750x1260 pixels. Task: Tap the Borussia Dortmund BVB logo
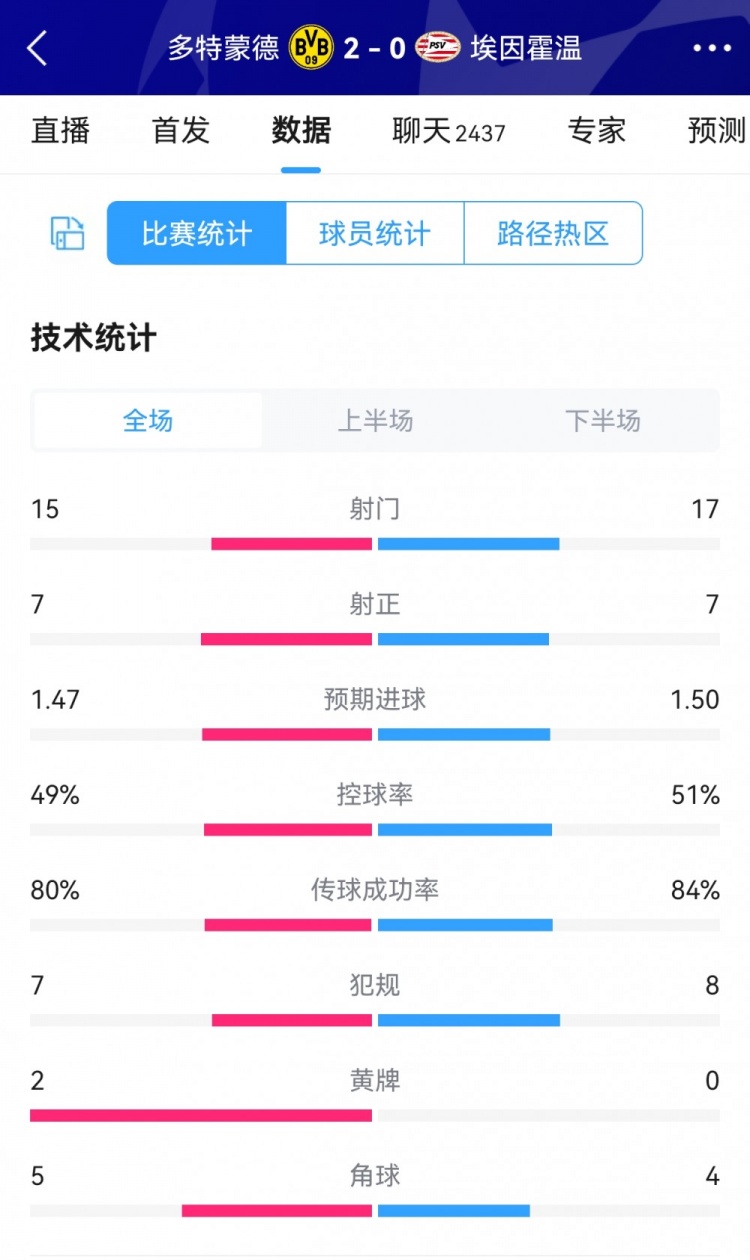click(x=311, y=48)
